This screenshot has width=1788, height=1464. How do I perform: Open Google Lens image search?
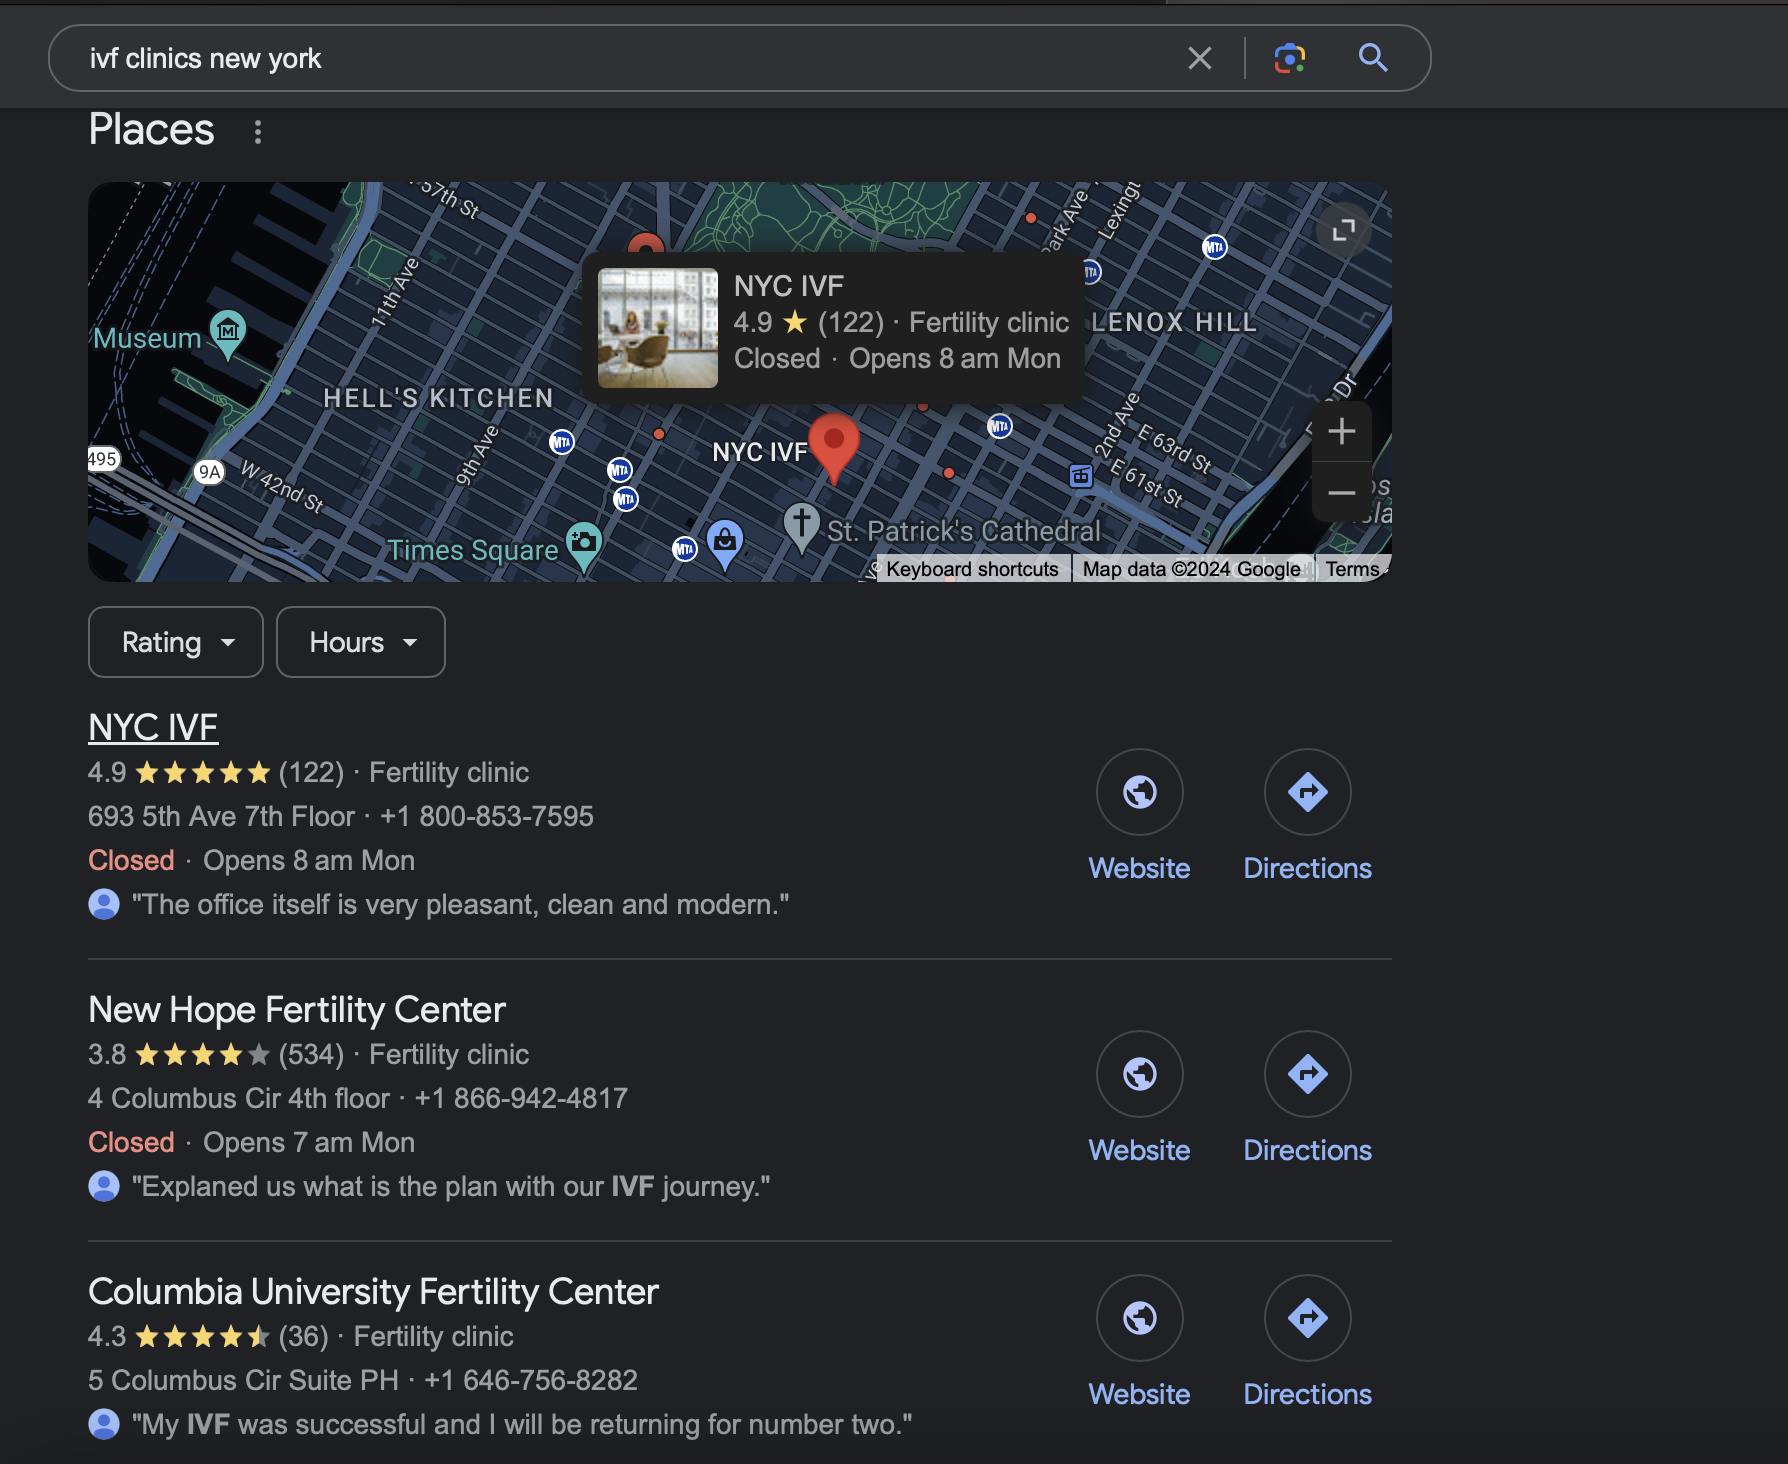[x=1290, y=57]
